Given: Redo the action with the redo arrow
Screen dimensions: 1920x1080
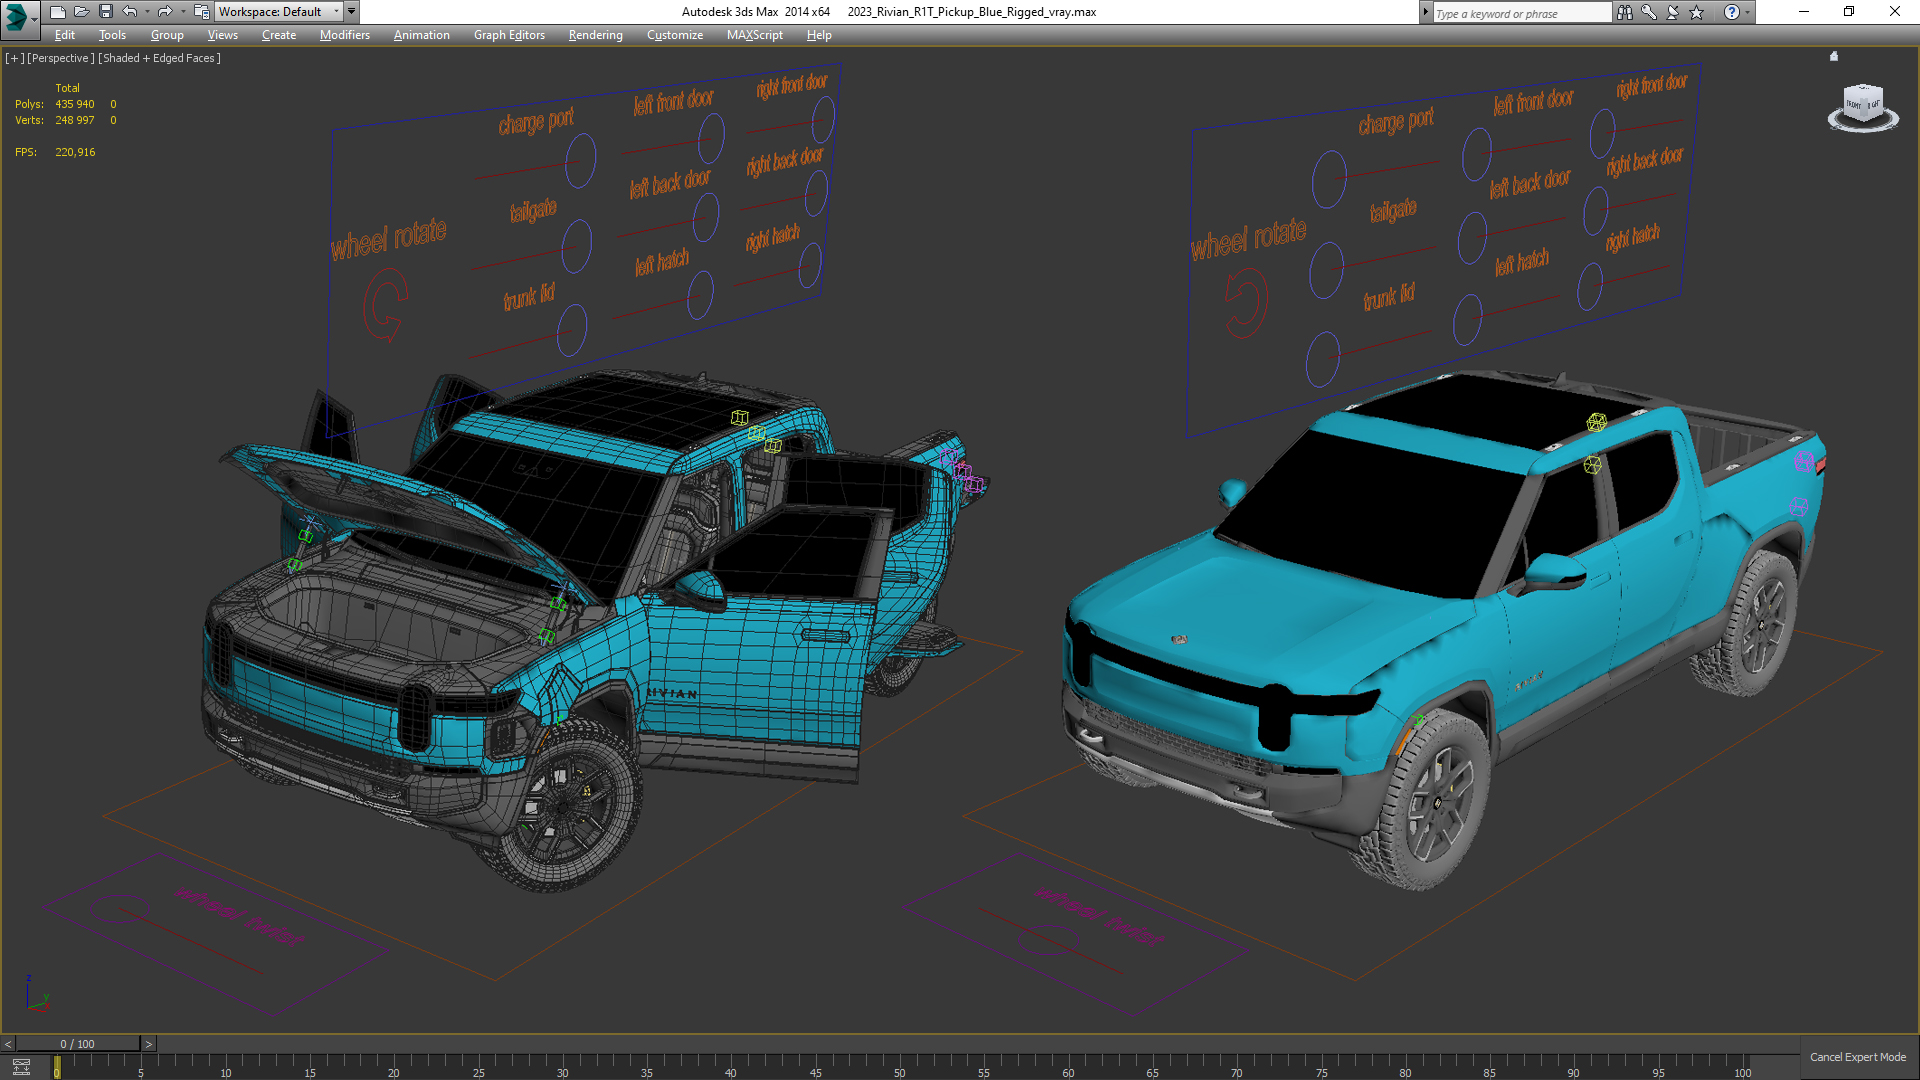Looking at the screenshot, I should click(x=165, y=12).
